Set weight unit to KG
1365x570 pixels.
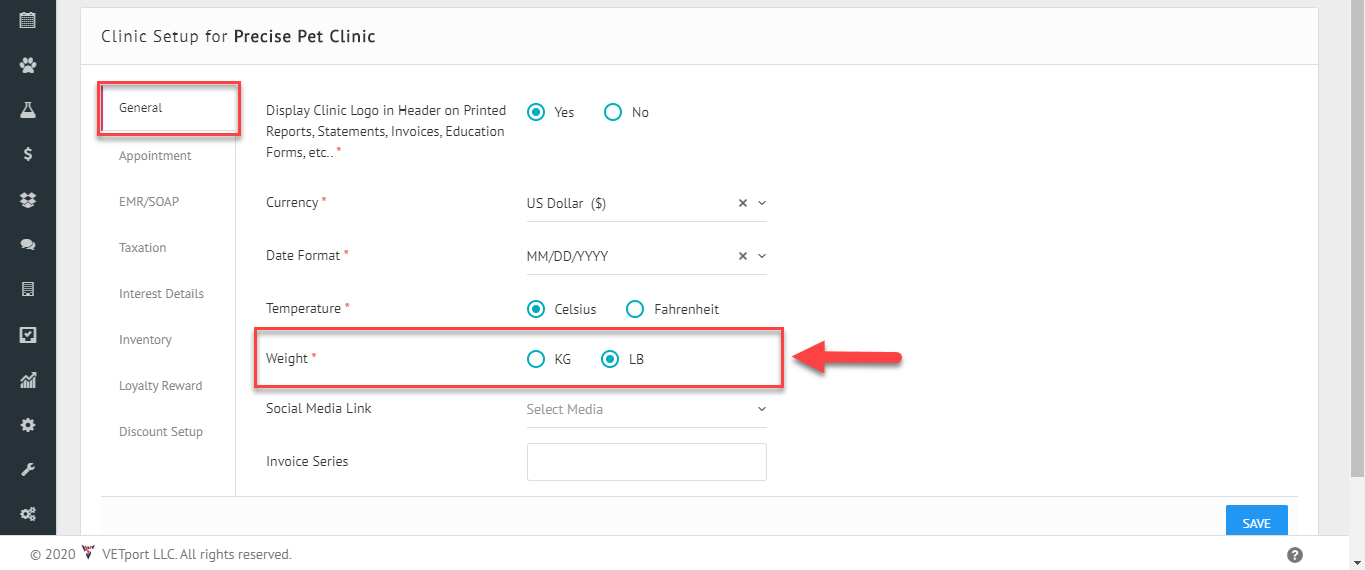click(537, 359)
